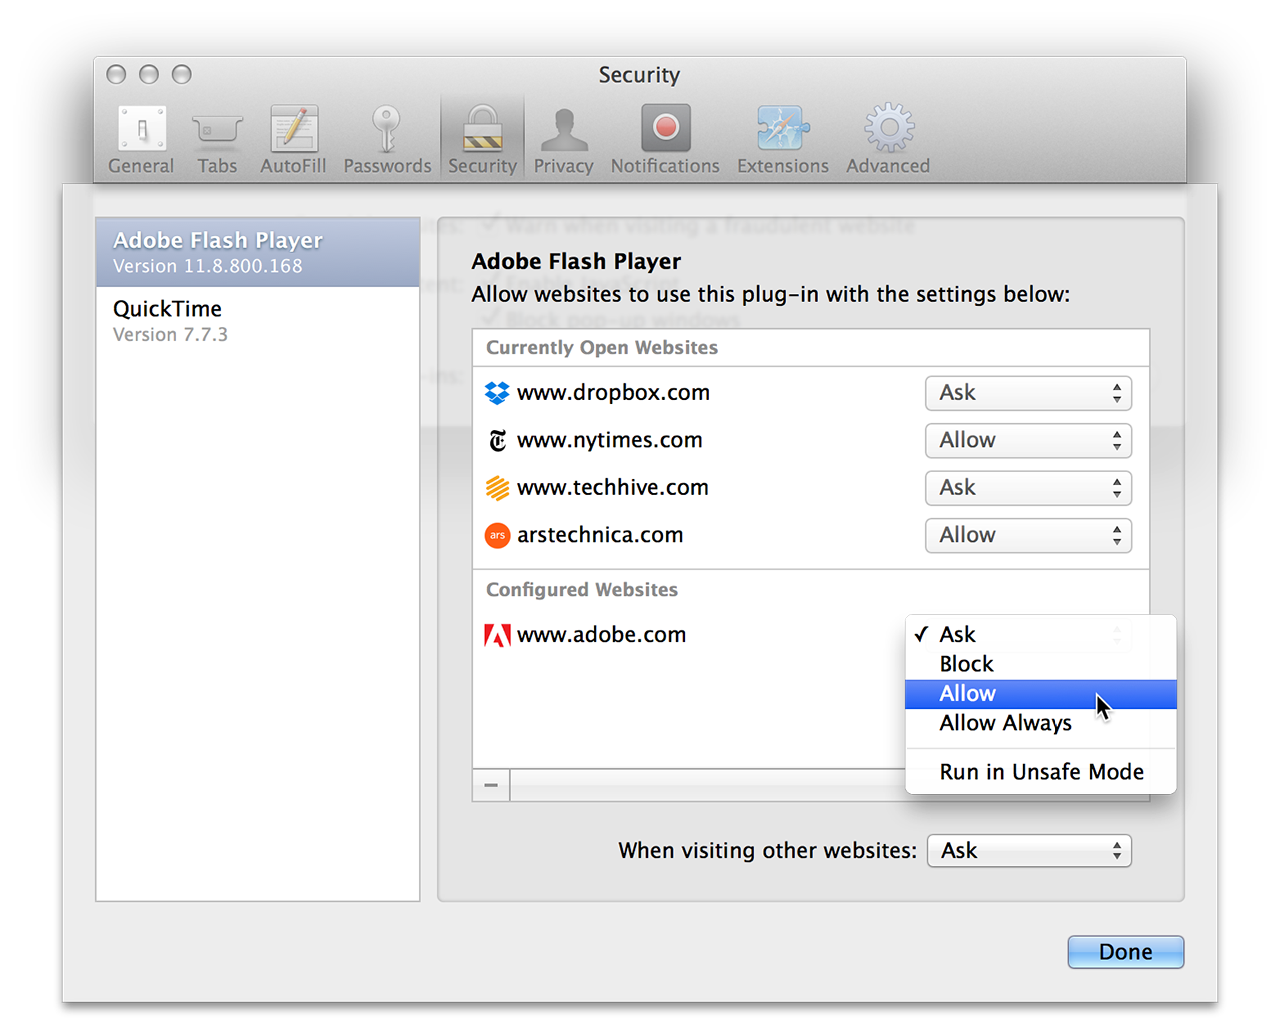
Task: Click the Done button
Action: coord(1126,952)
